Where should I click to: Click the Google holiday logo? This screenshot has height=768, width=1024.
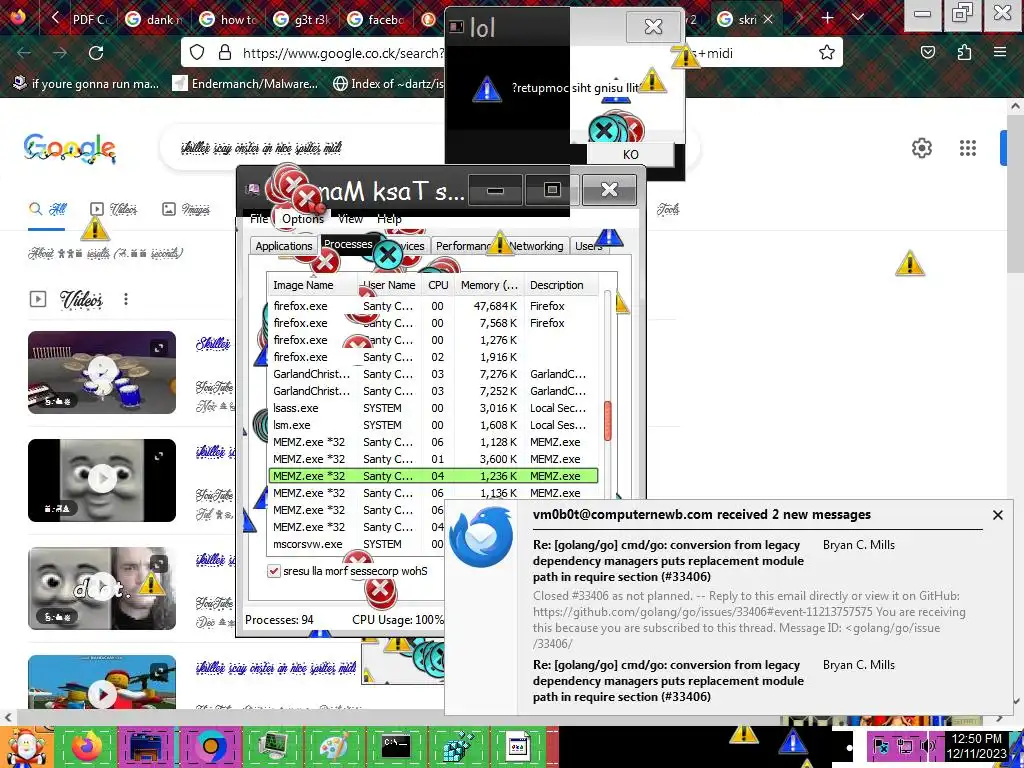coord(69,149)
